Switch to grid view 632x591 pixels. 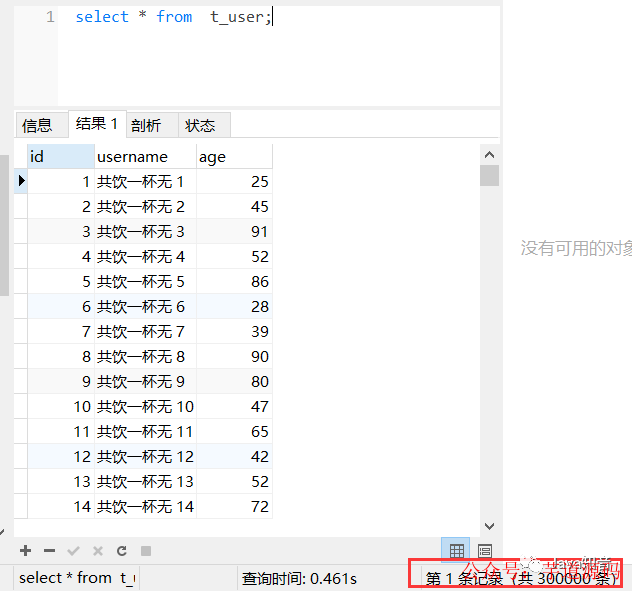coord(456,550)
